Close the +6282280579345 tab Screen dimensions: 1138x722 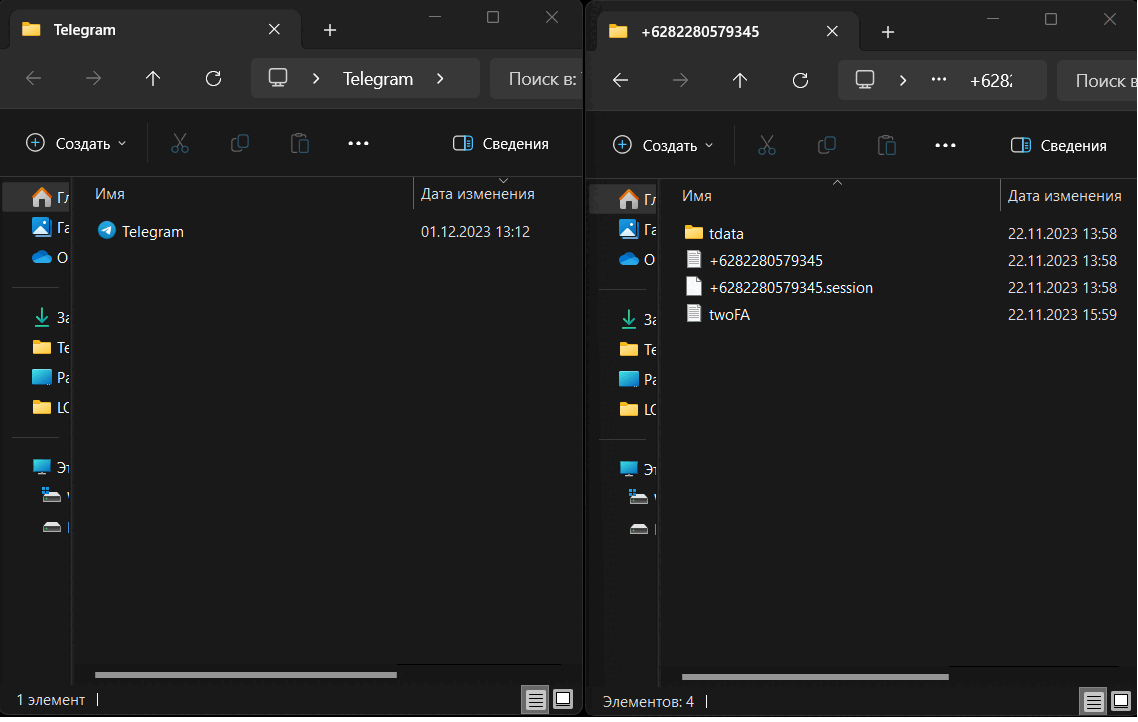tap(832, 31)
